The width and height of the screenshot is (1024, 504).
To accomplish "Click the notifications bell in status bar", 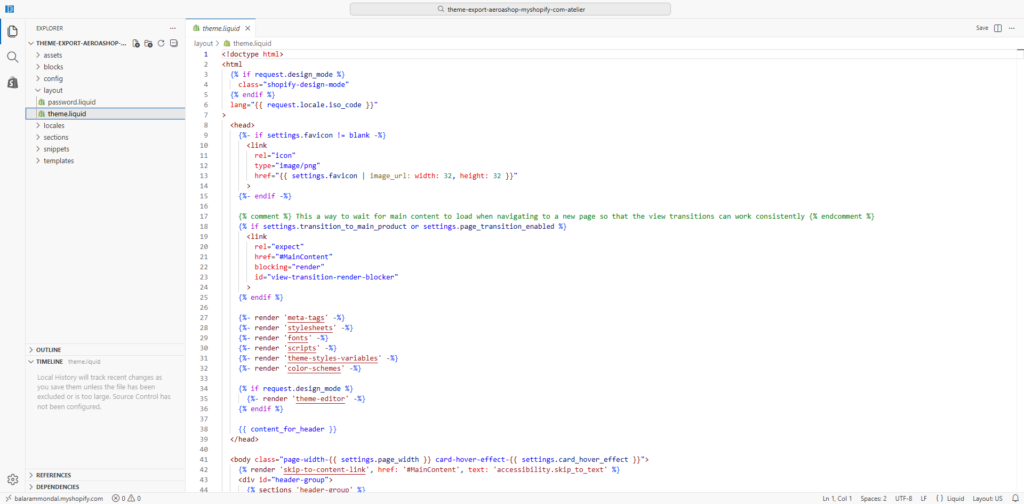I will pyautogui.click(x=1015, y=498).
